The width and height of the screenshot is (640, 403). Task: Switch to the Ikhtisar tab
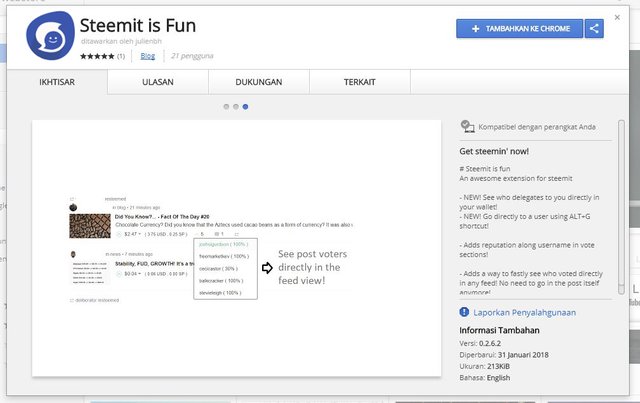point(57,82)
